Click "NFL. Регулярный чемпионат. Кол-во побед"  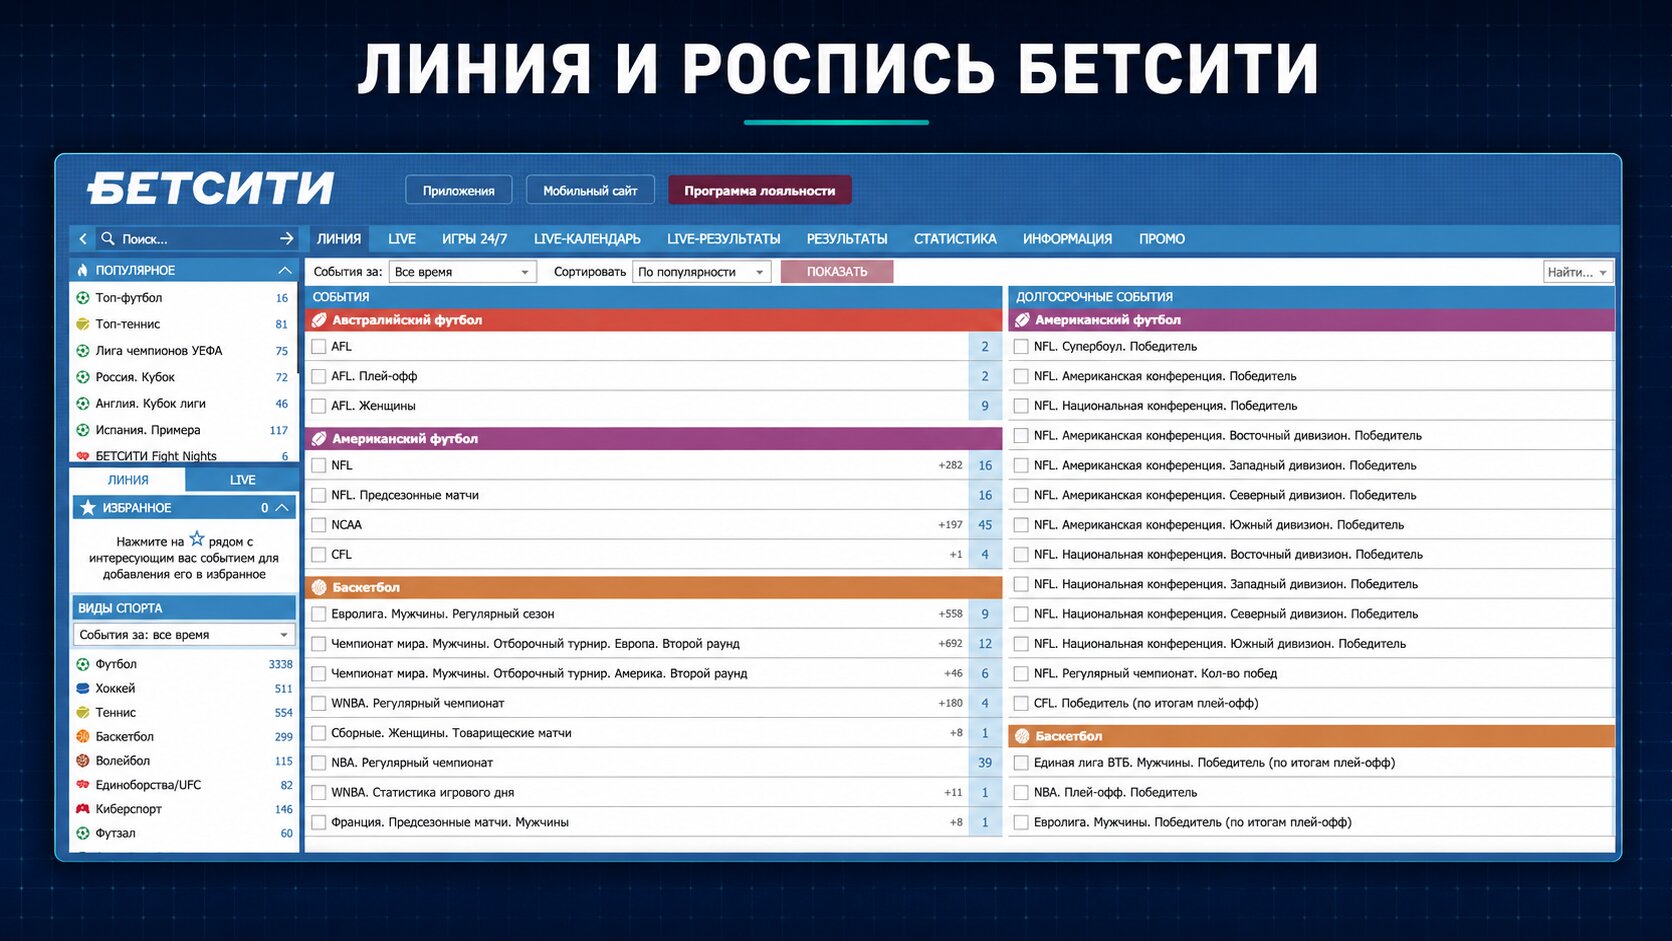pos(1155,674)
